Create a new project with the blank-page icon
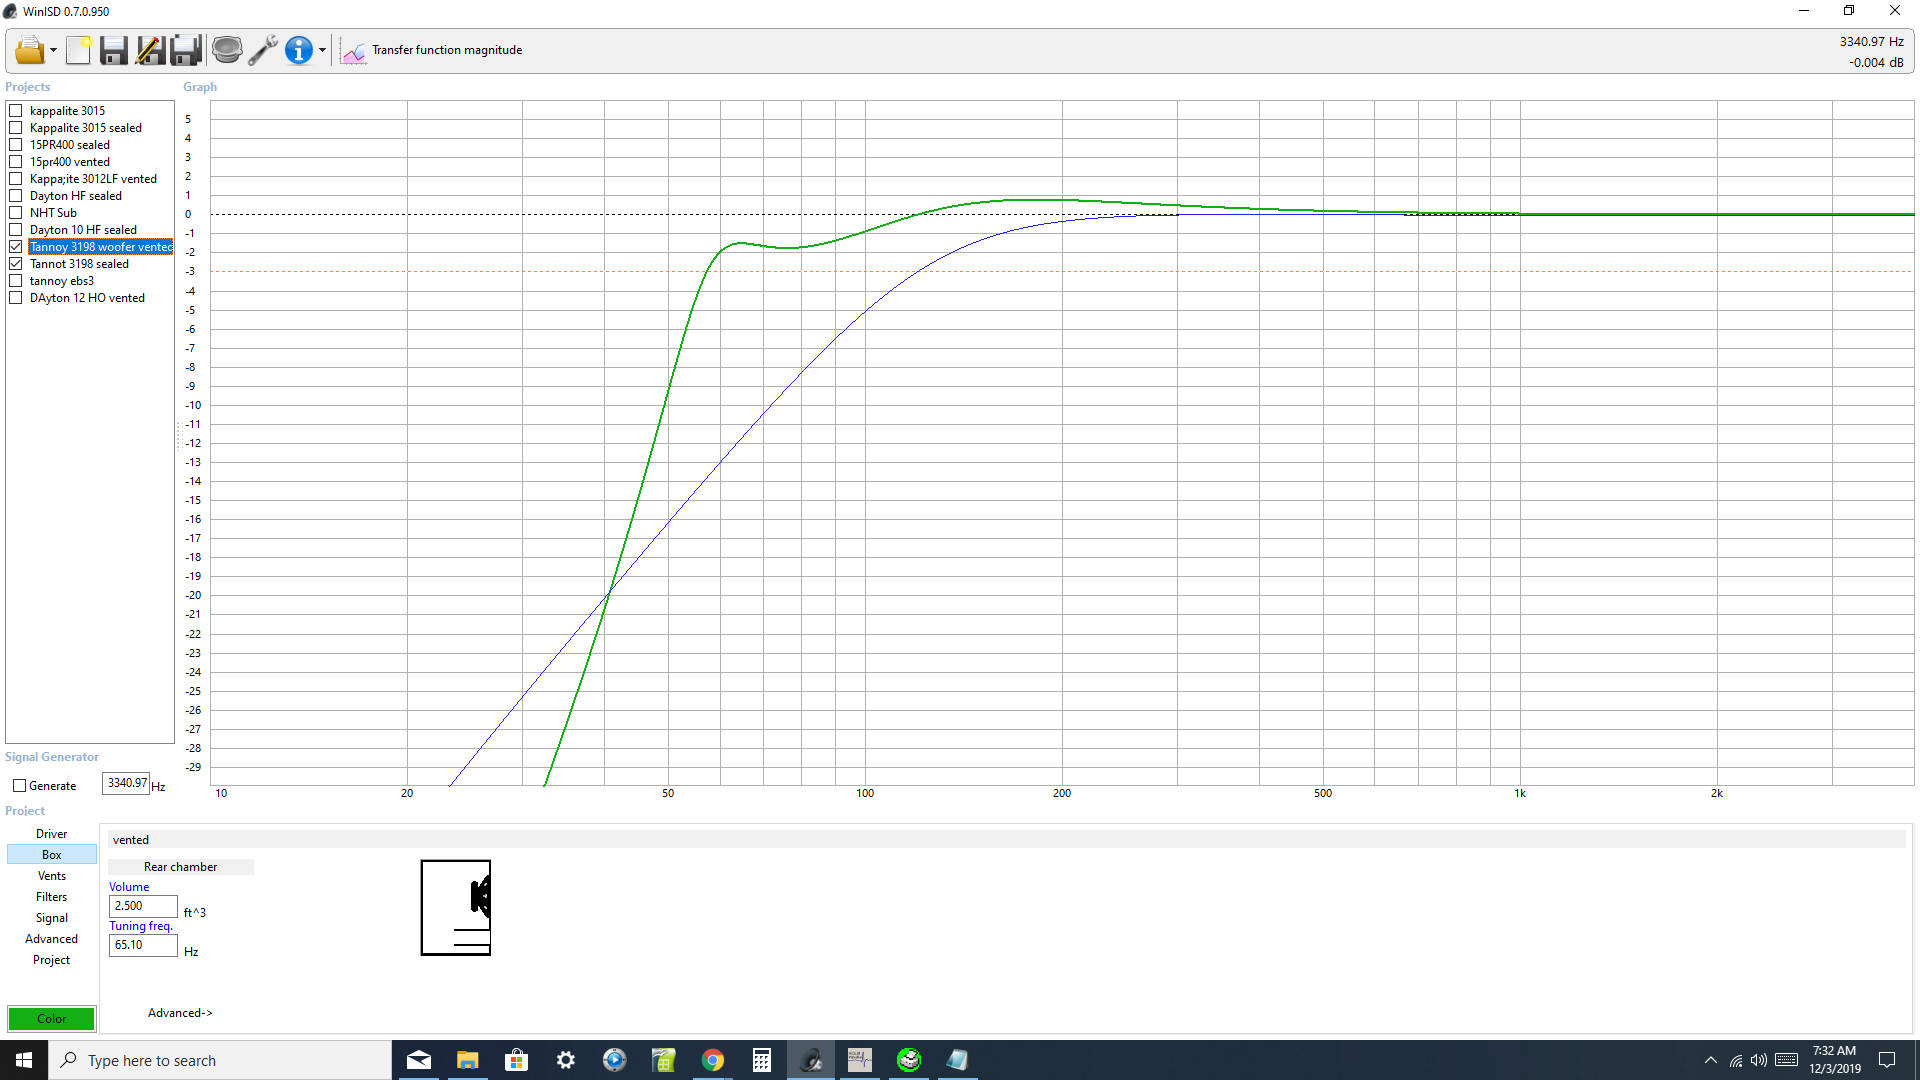Screen dimensions: 1920x1080 (79, 50)
